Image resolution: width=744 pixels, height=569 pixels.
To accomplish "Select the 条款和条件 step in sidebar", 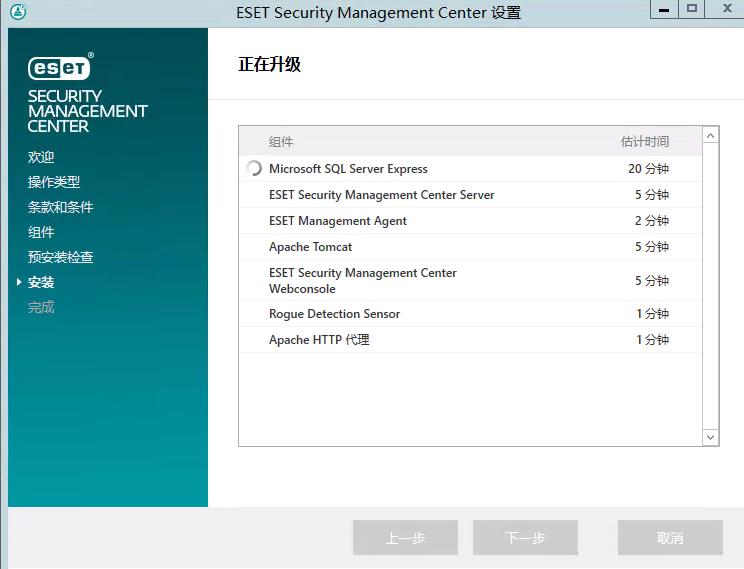I will (60, 207).
